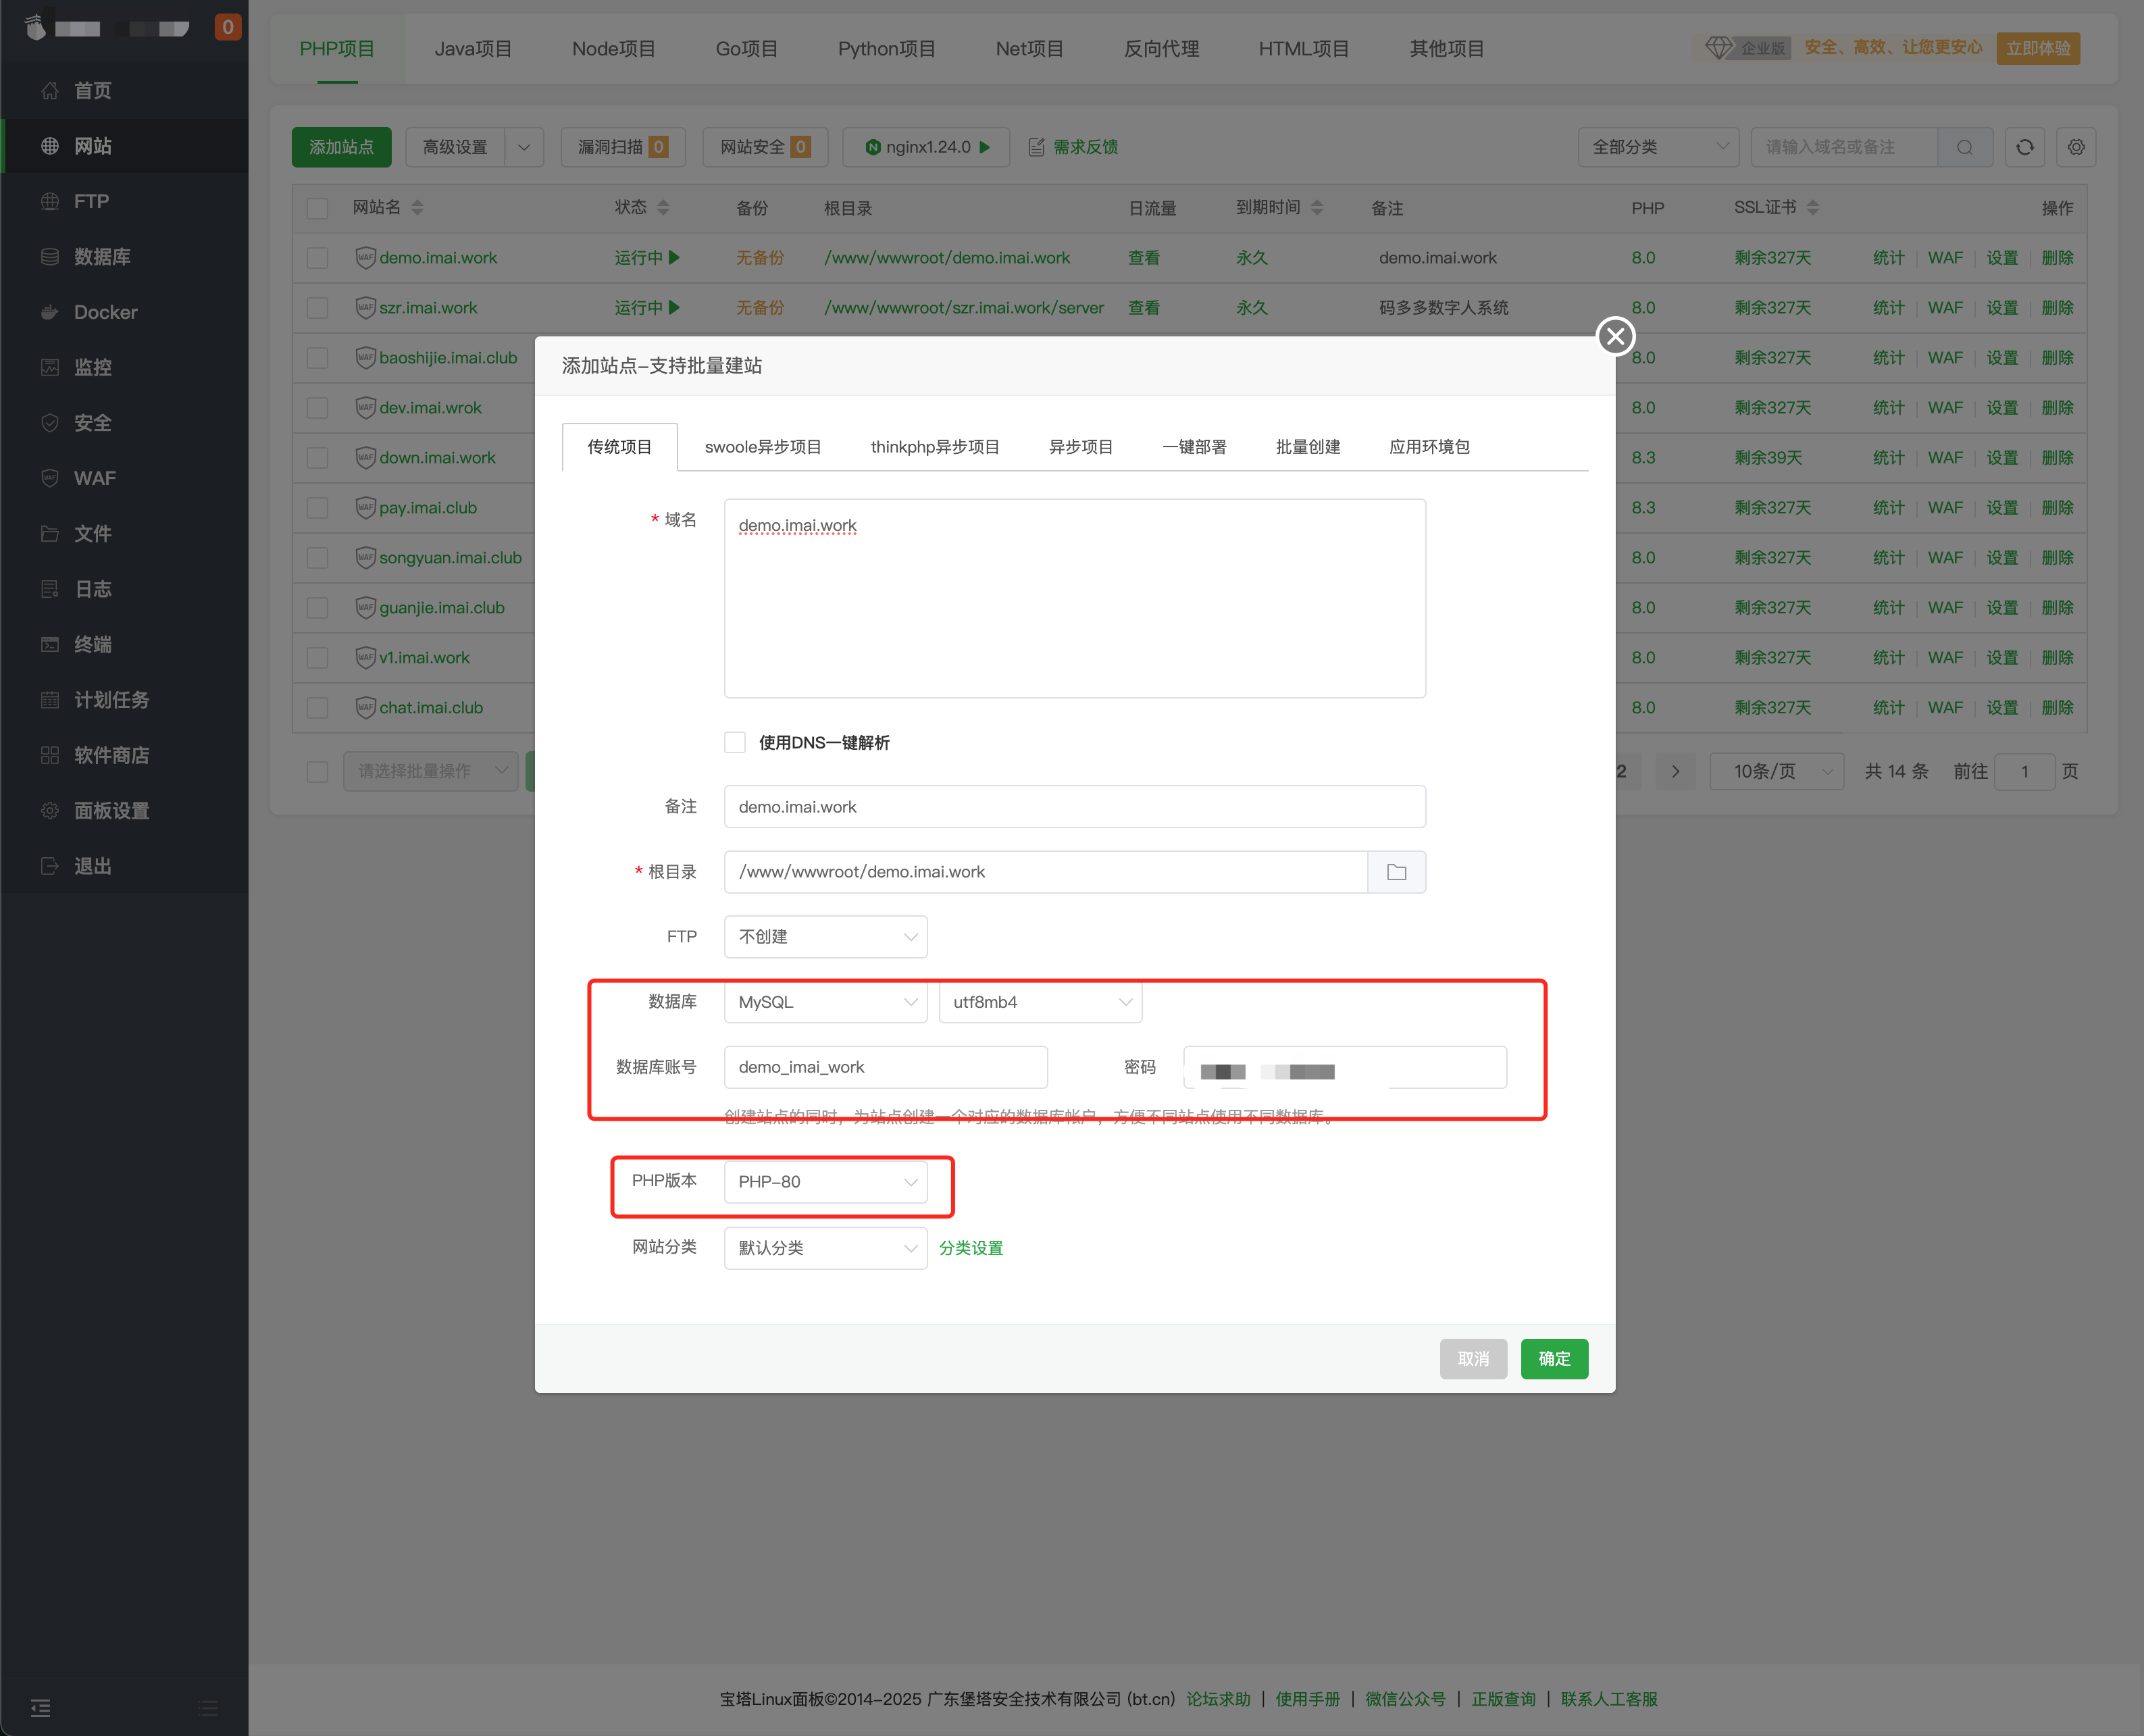Click the search magnifier icon
Screen dimensions: 2144x1736
pos(1964,147)
